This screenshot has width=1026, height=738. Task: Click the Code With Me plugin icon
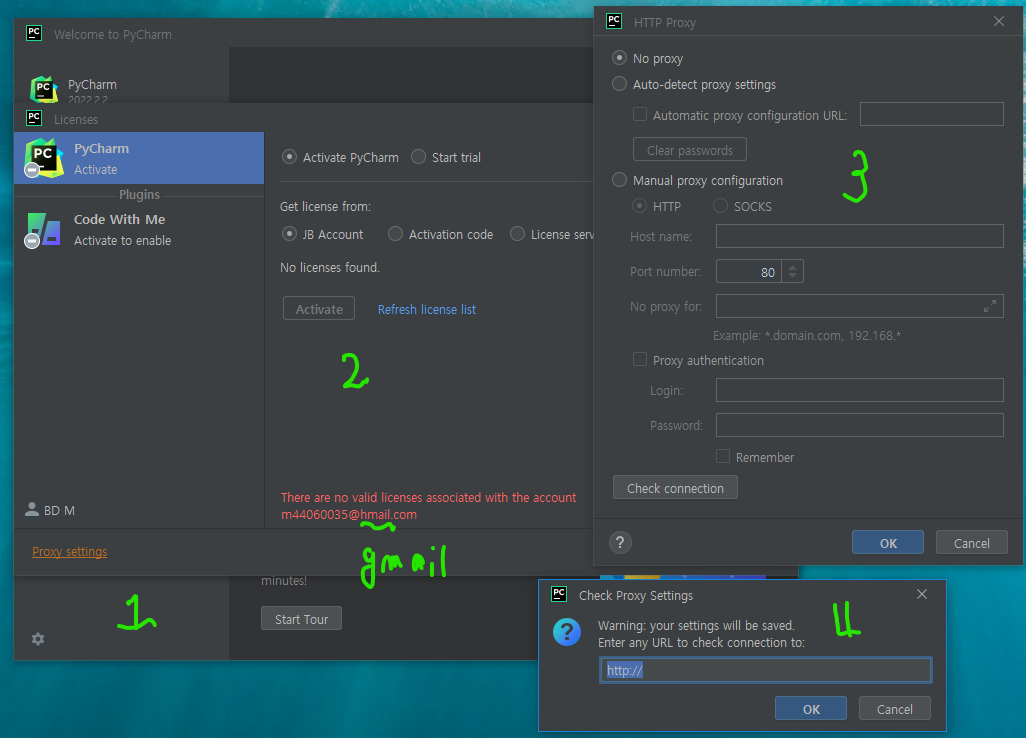click(44, 230)
